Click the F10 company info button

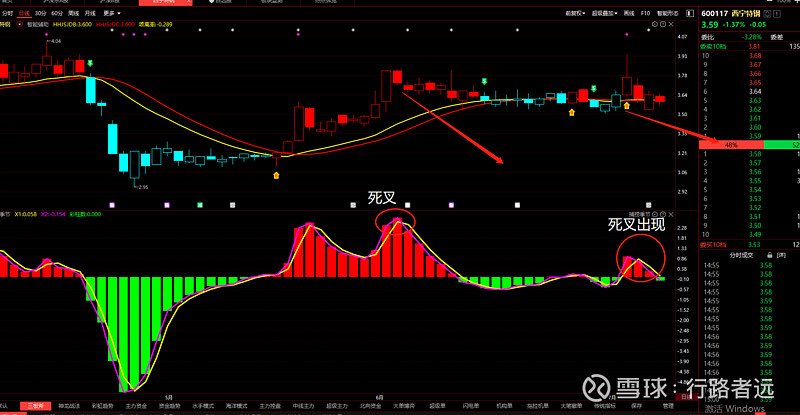point(645,16)
